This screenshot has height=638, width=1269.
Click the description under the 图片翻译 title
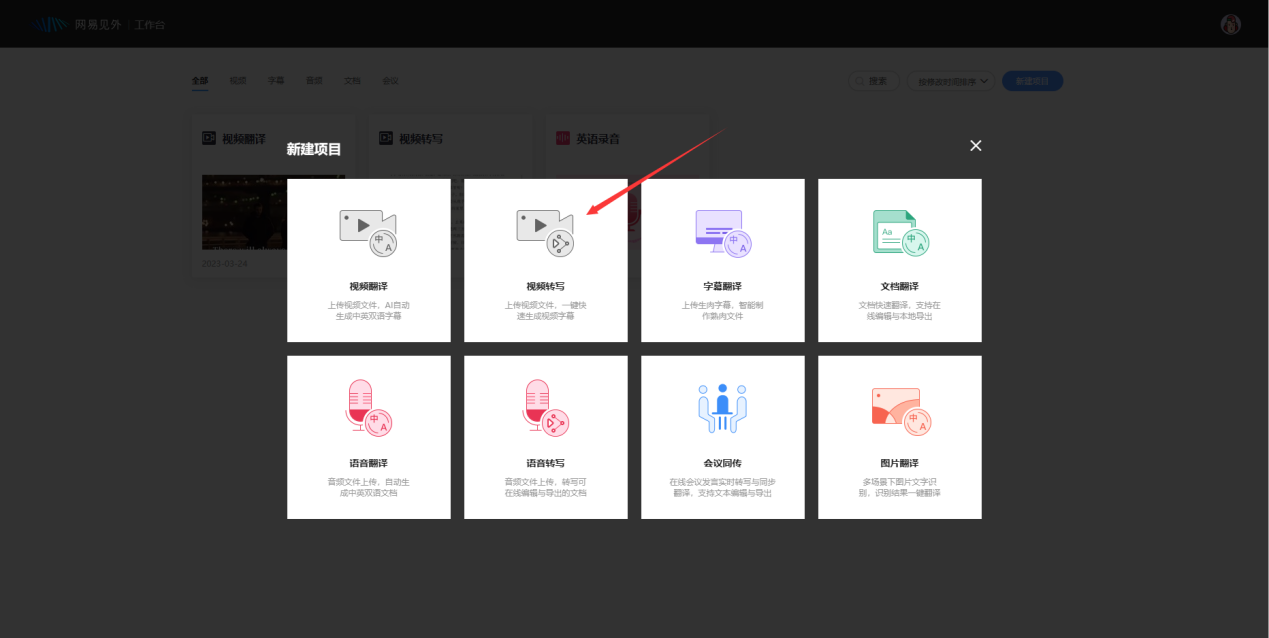tap(900, 487)
